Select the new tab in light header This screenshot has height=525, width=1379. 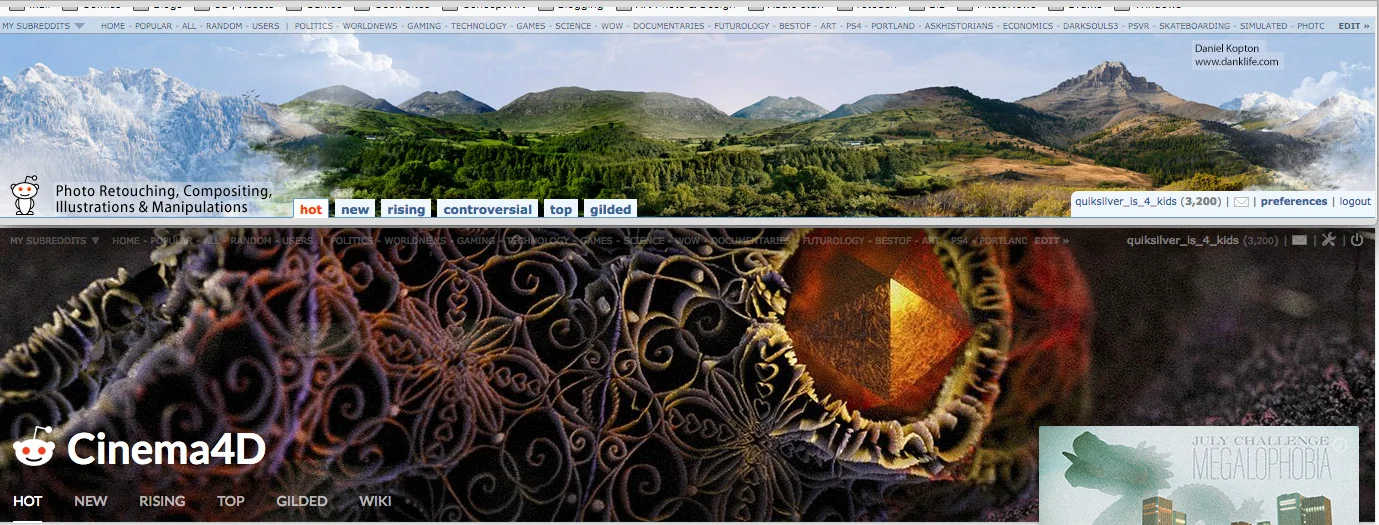(x=355, y=209)
